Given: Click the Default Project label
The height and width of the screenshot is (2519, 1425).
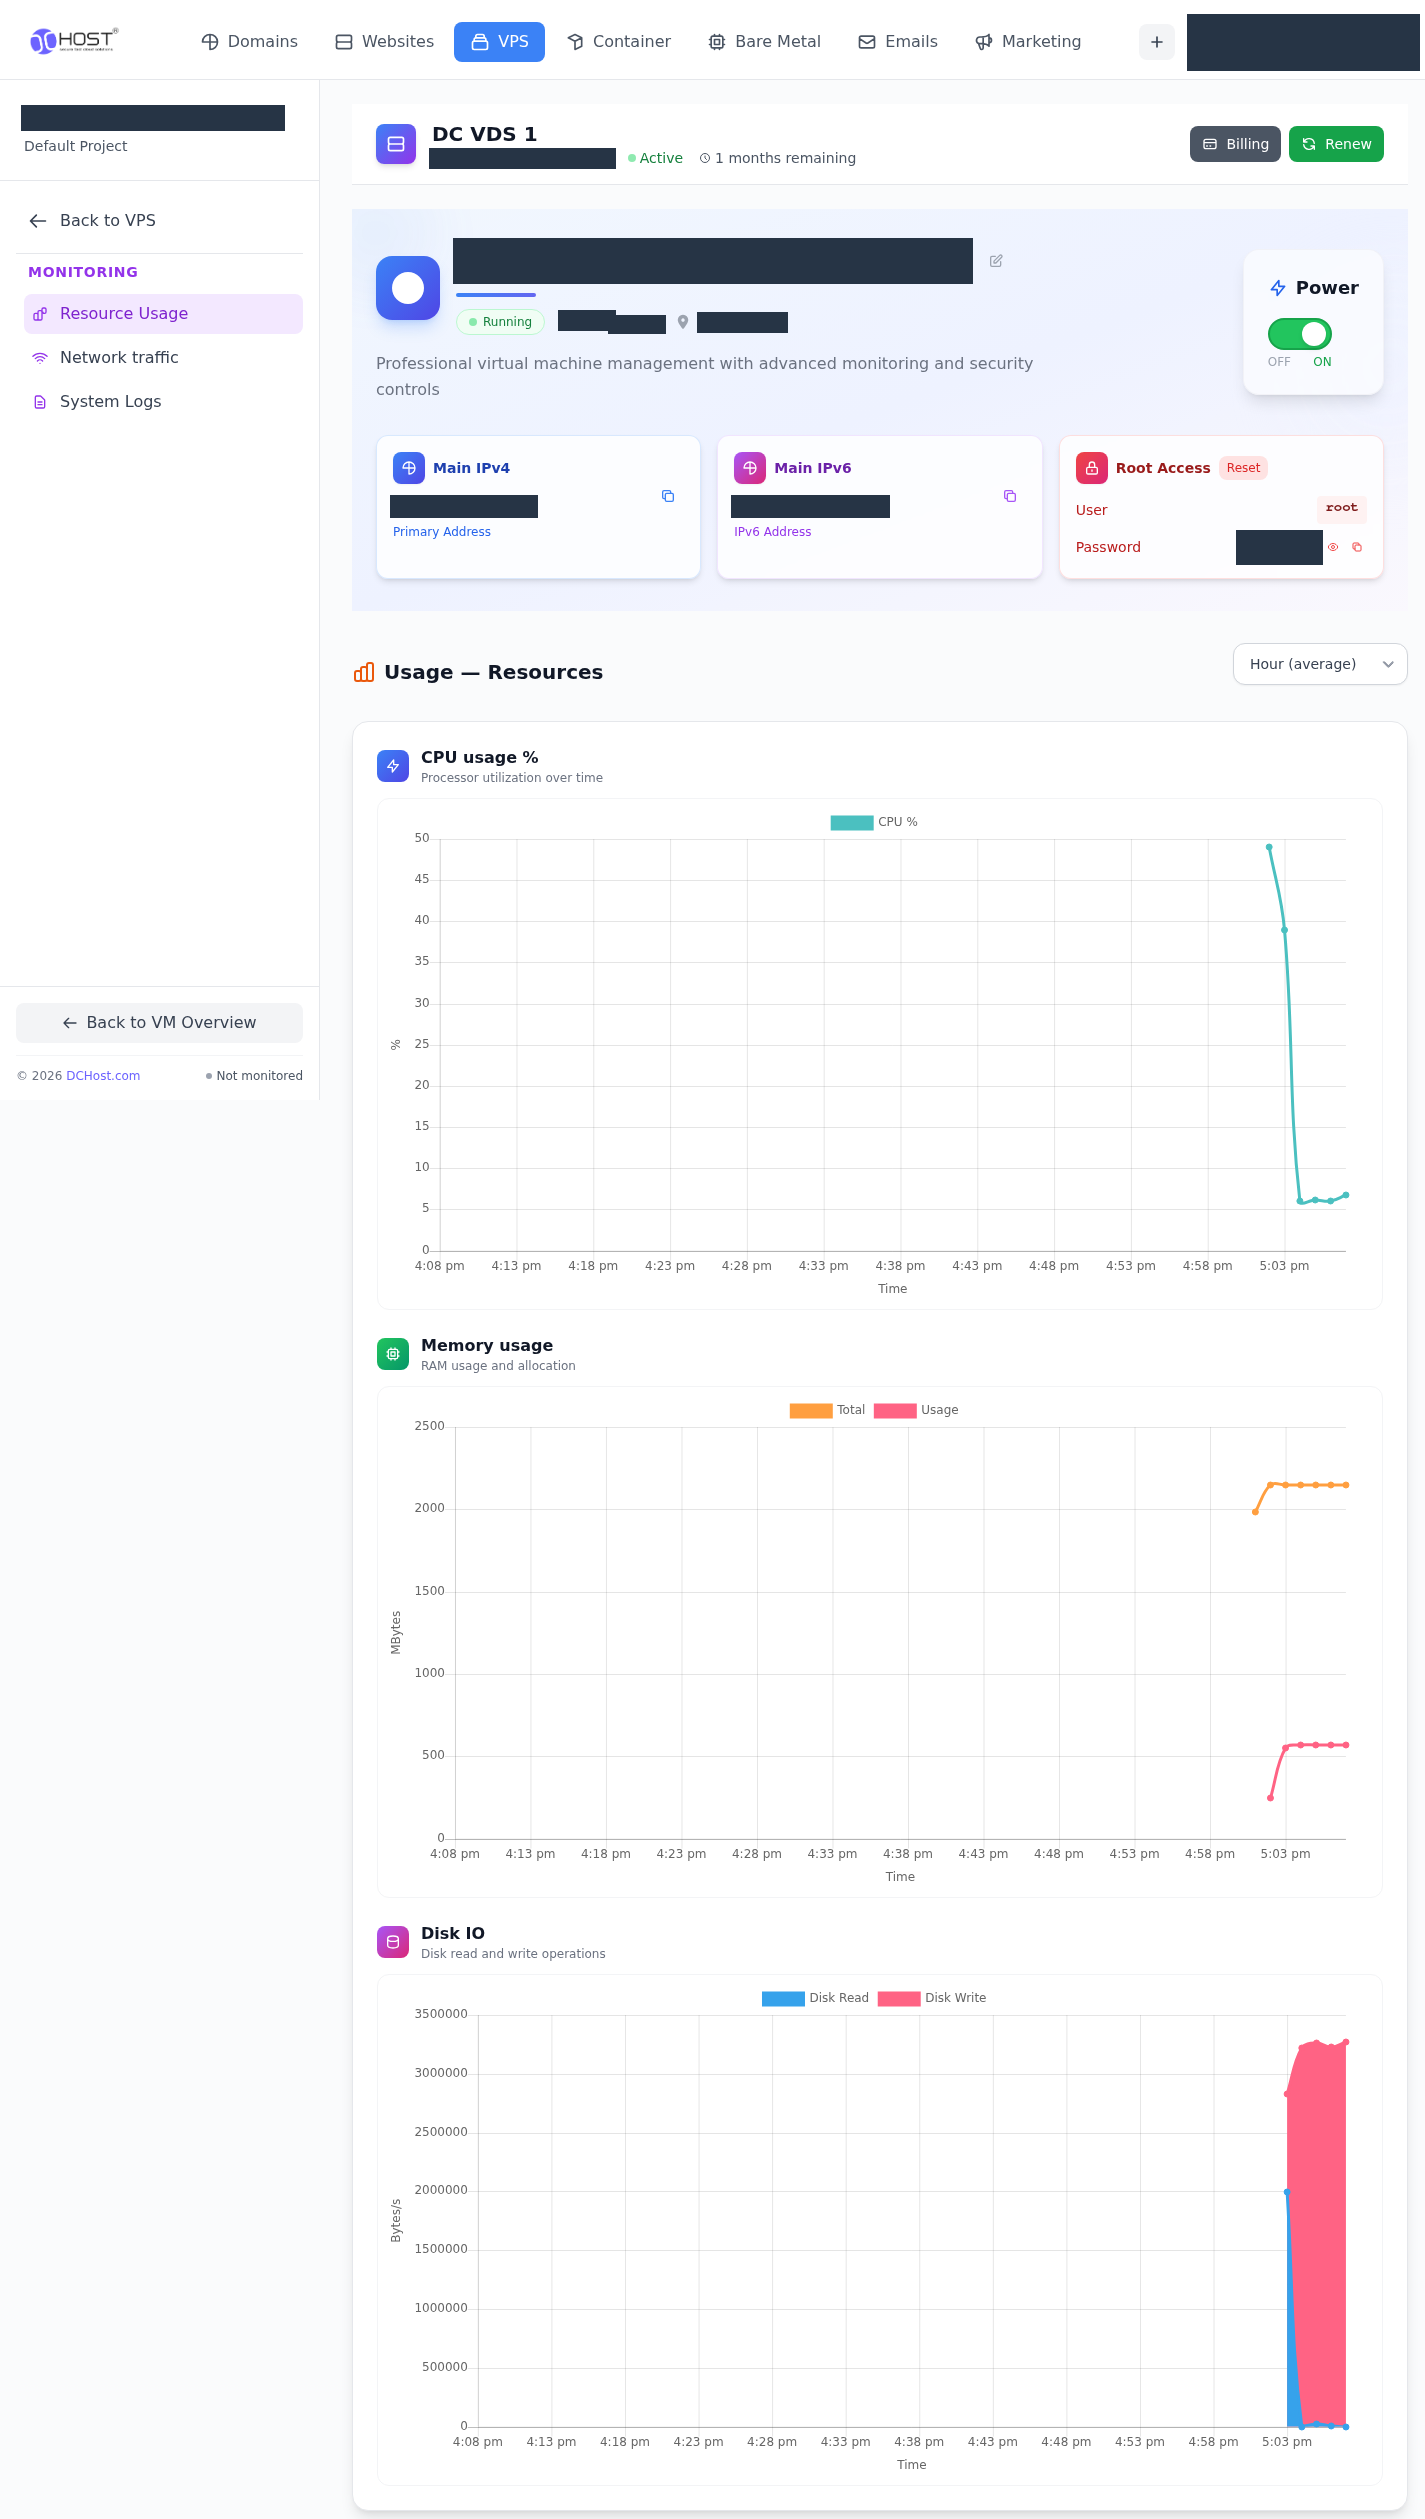Looking at the screenshot, I should 76,146.
